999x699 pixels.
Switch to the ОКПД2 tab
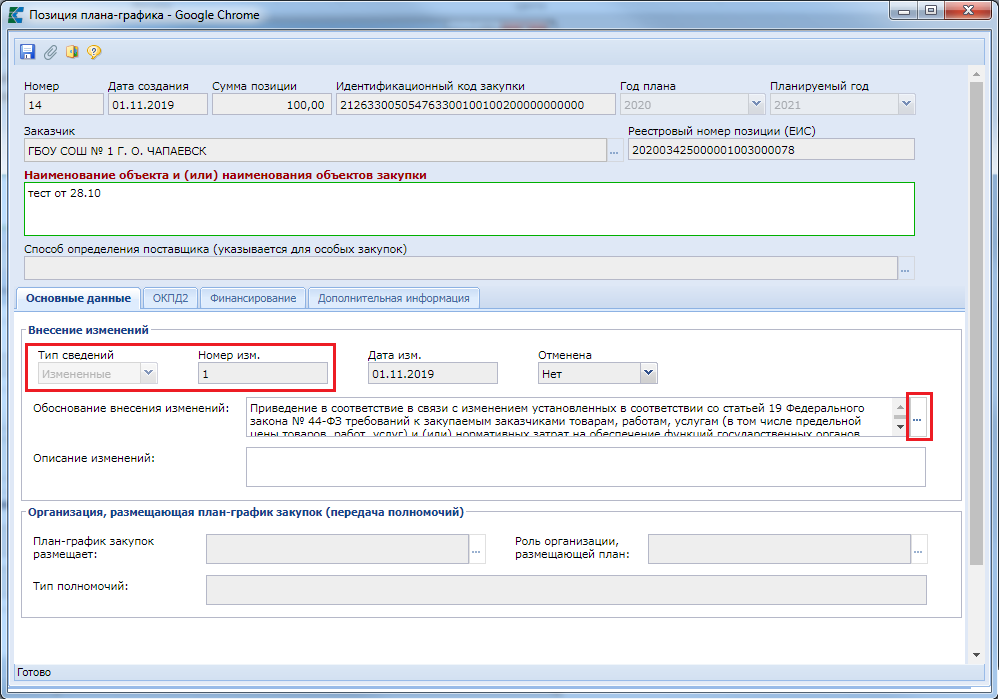point(170,298)
